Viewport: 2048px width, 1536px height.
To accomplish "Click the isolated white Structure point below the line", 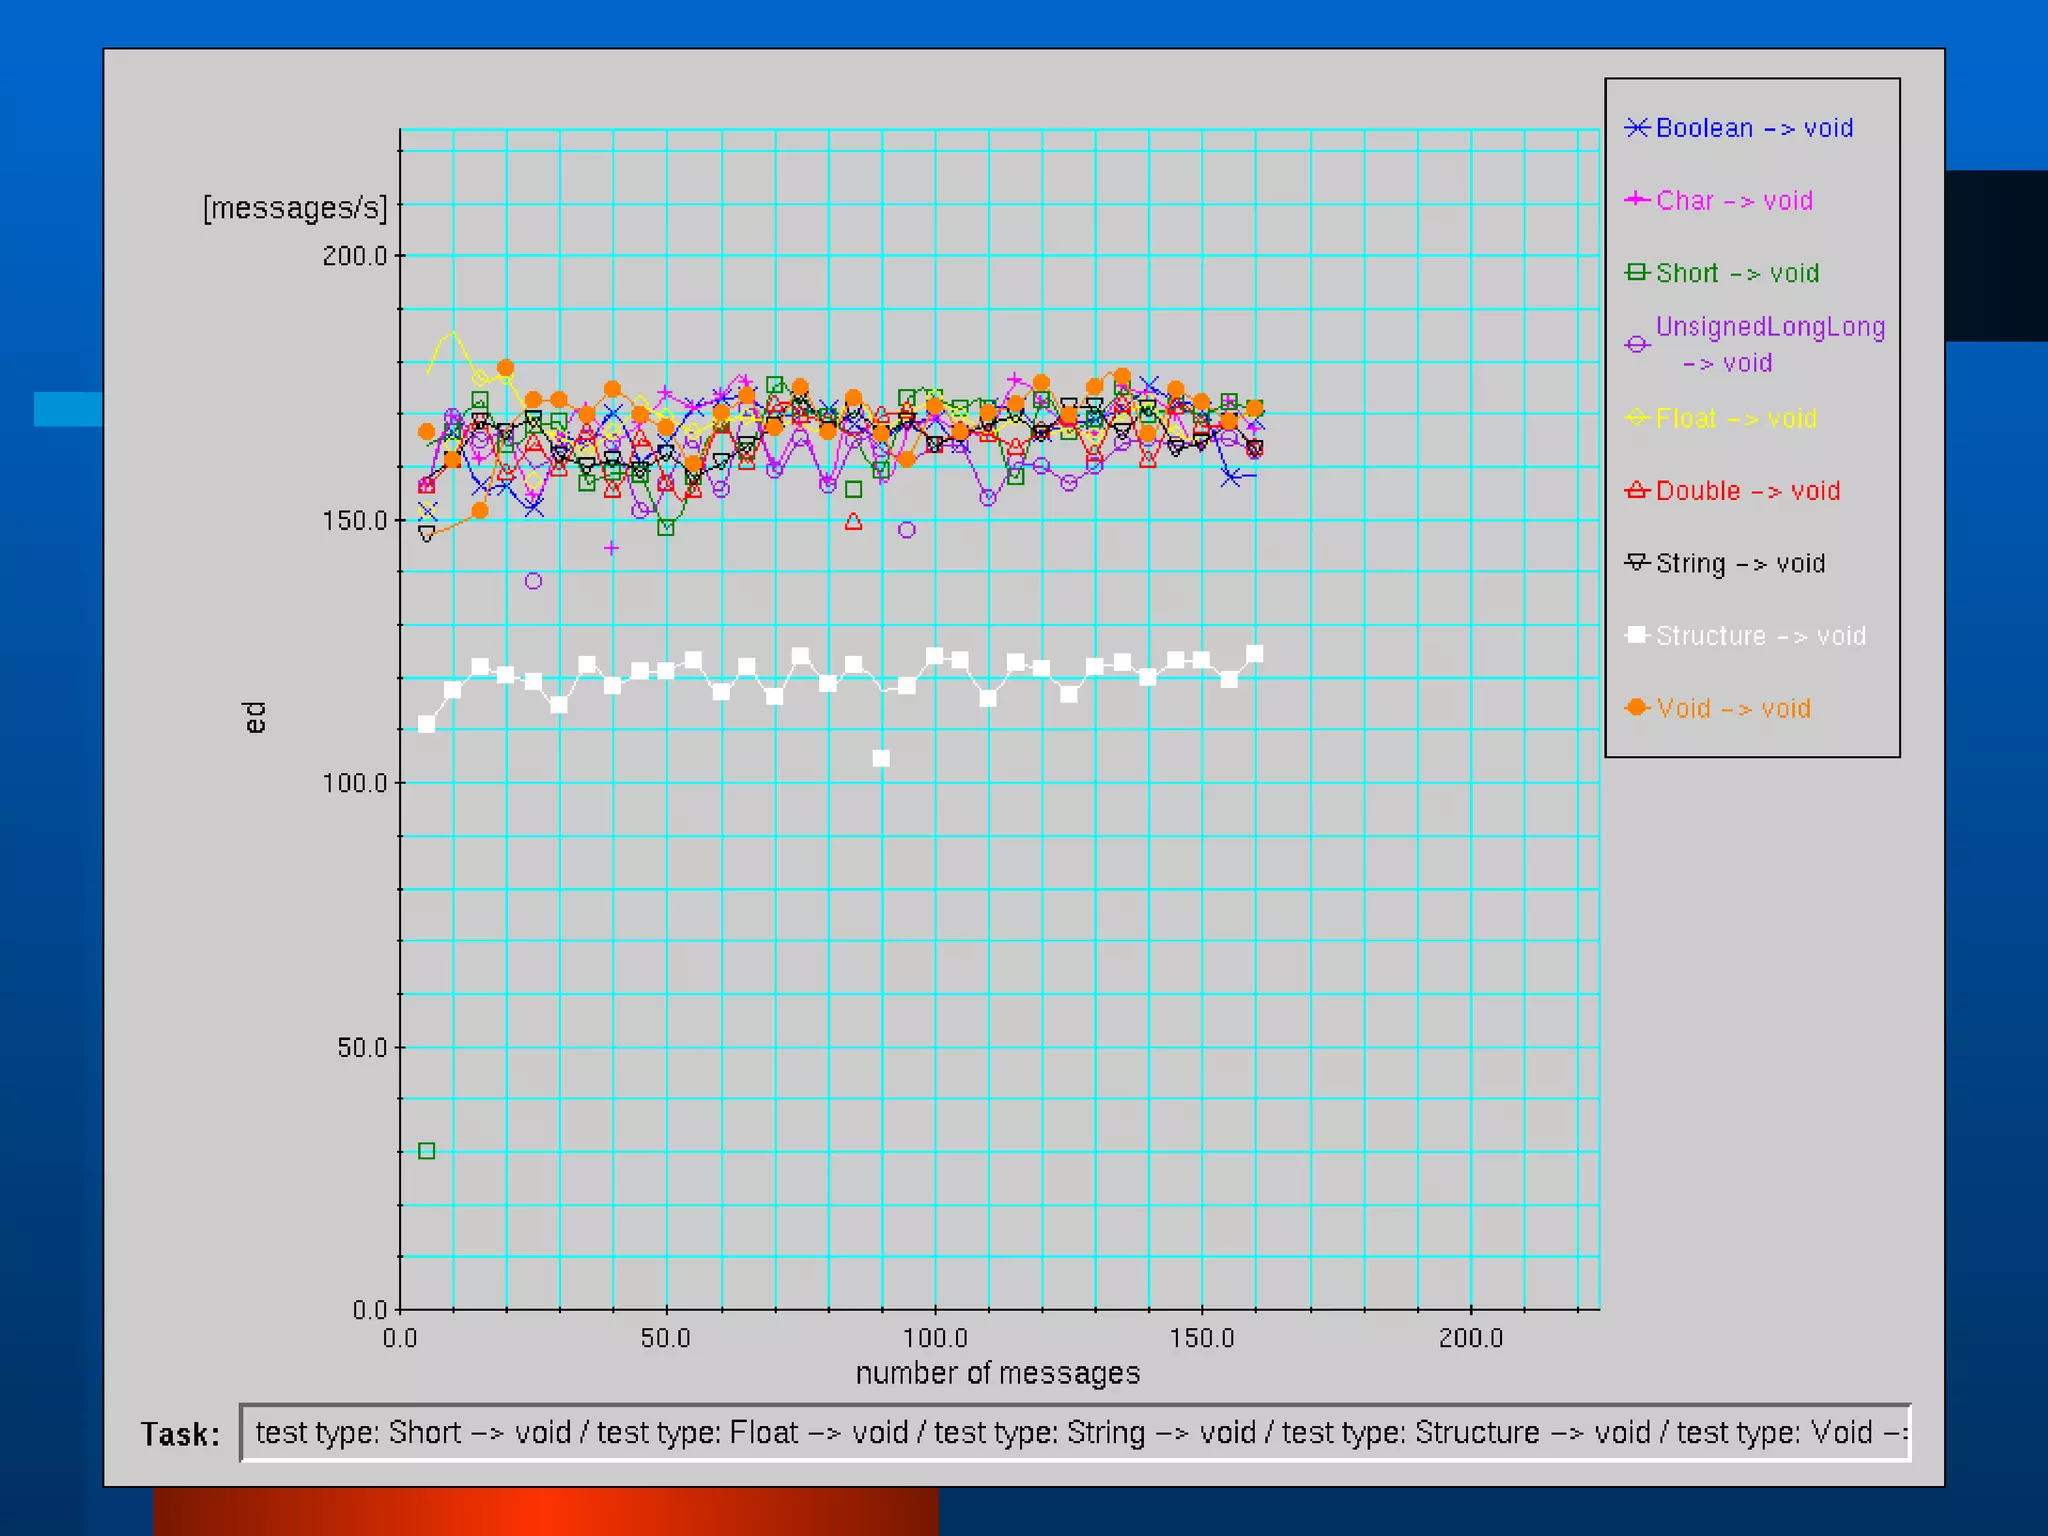I will (881, 759).
